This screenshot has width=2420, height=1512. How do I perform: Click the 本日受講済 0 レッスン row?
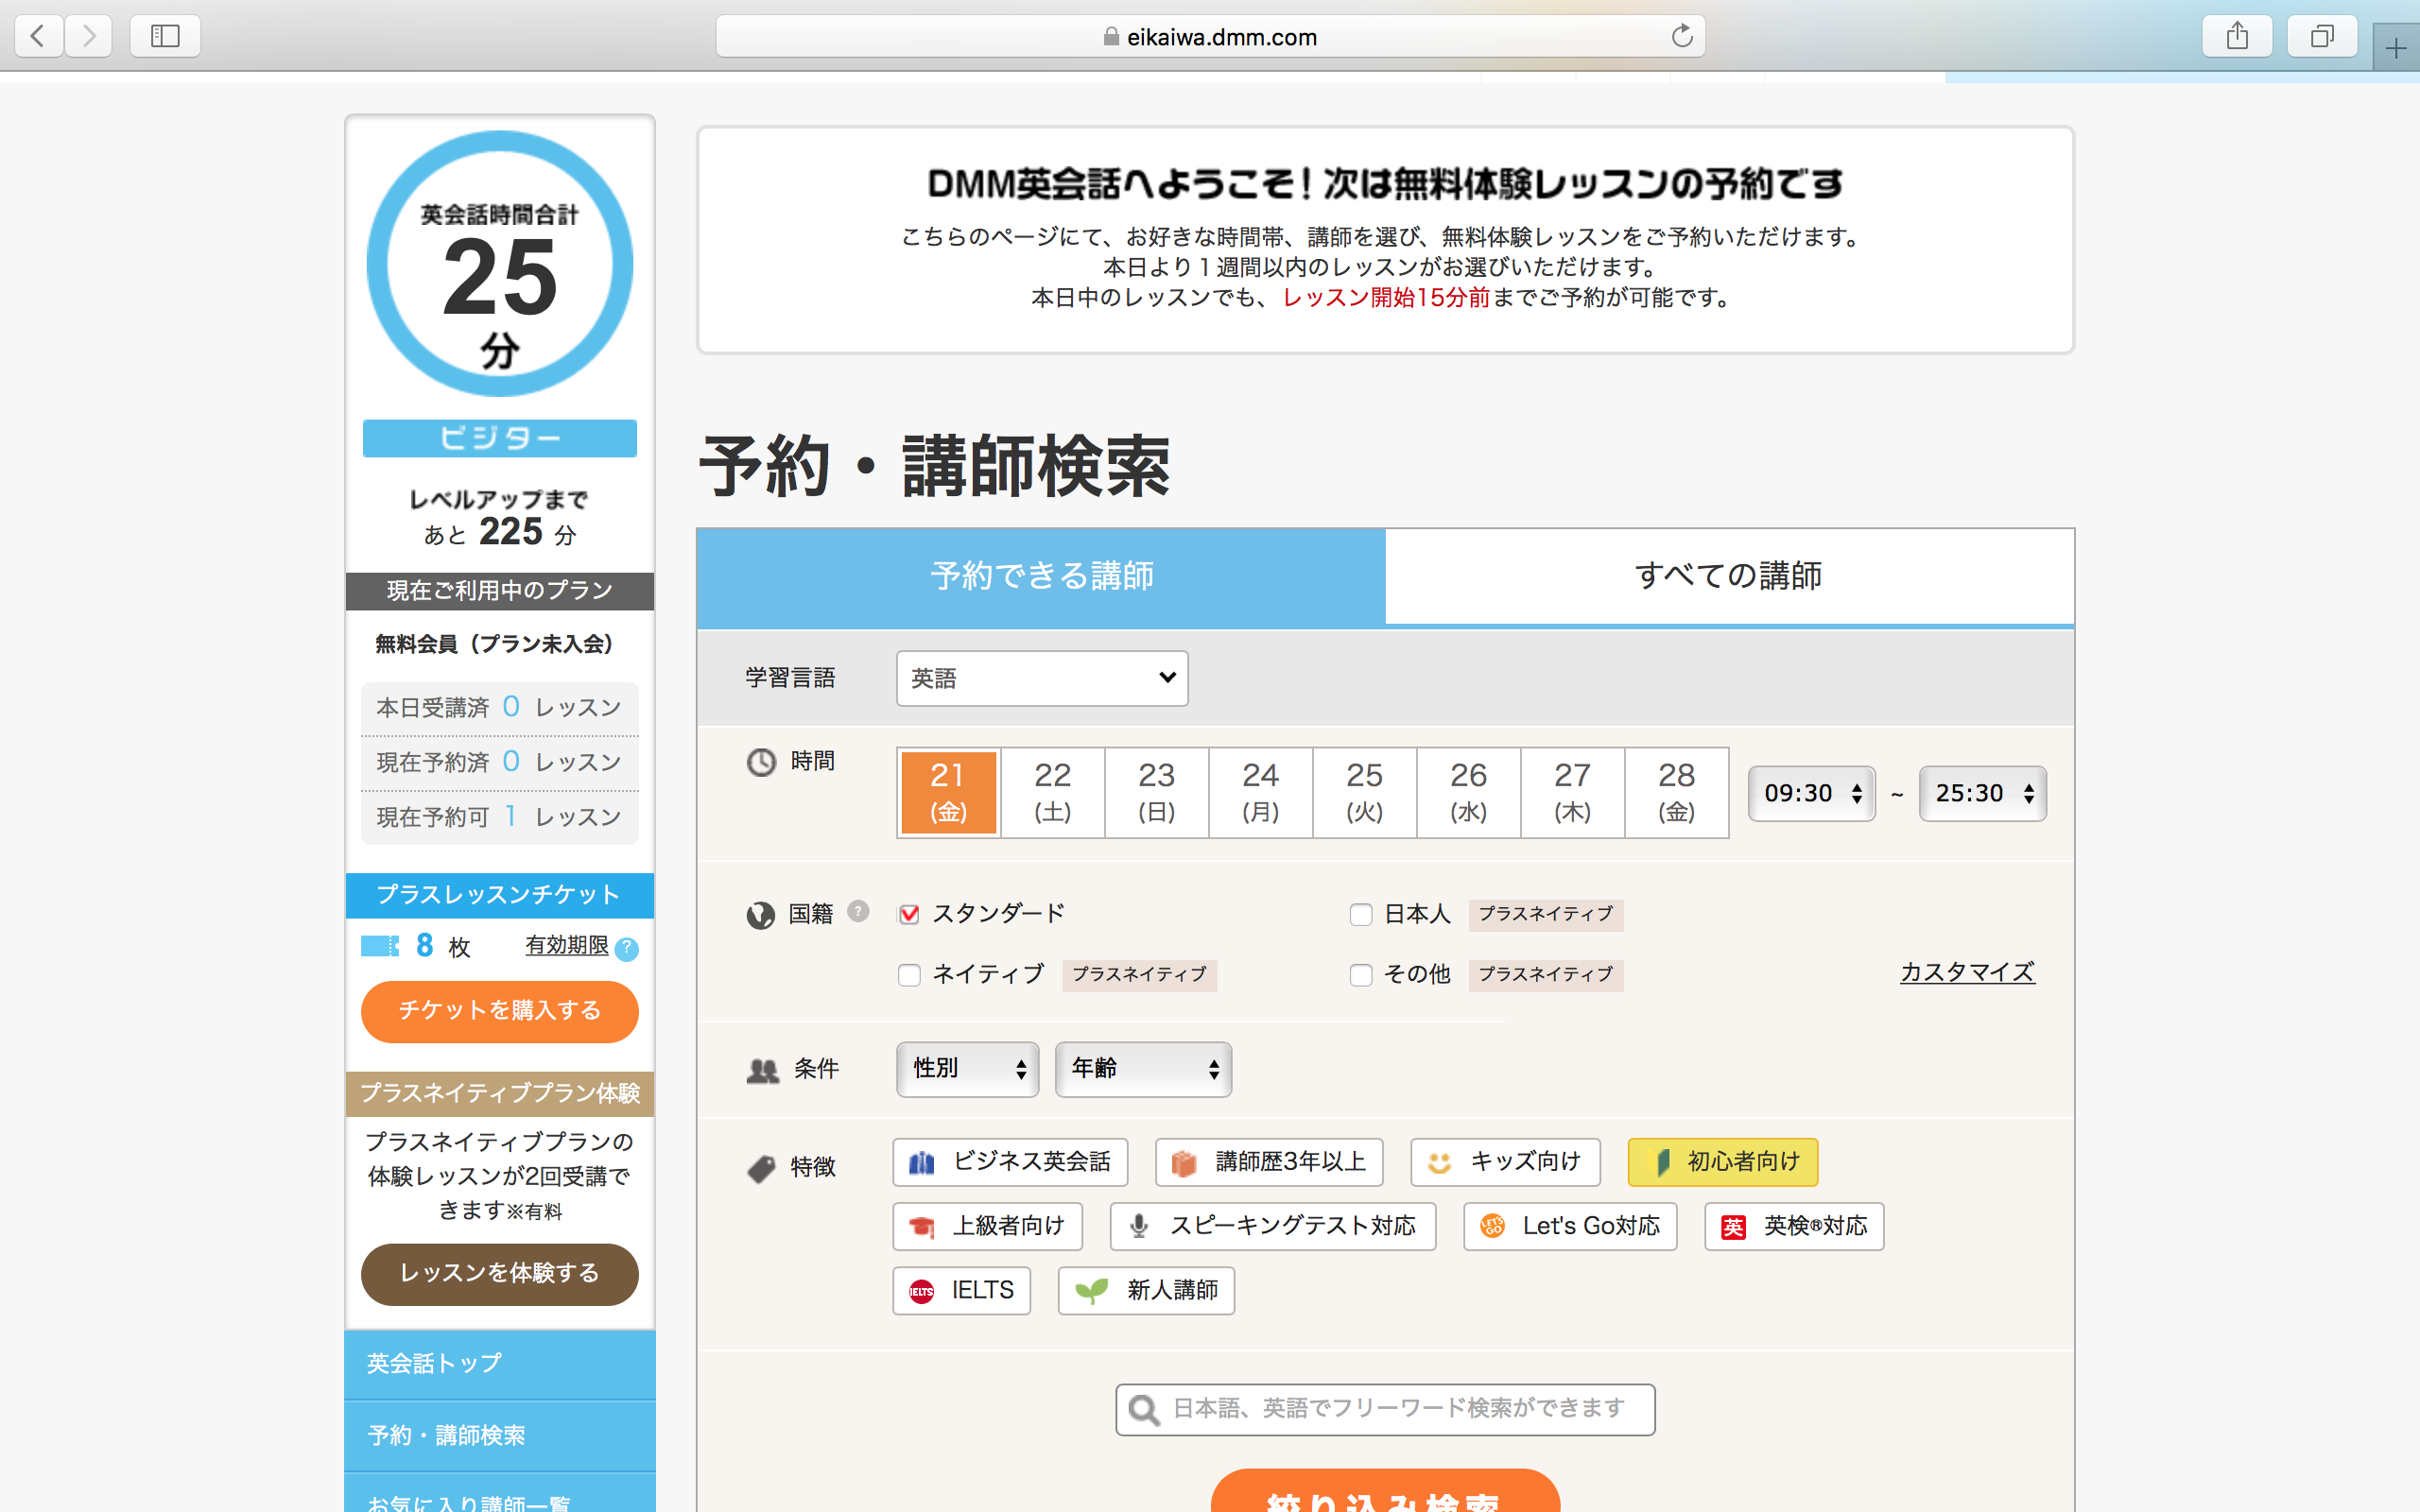tap(500, 708)
